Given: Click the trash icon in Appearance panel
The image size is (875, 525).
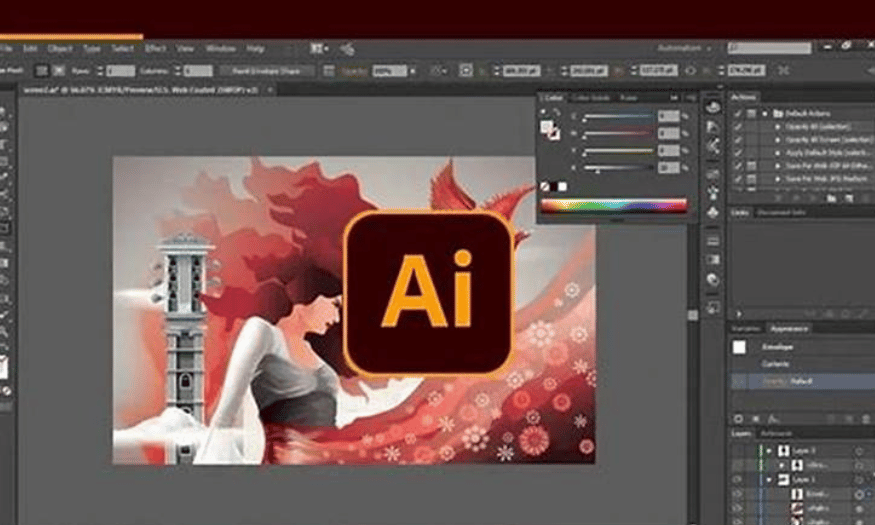Looking at the screenshot, I should point(866,419).
